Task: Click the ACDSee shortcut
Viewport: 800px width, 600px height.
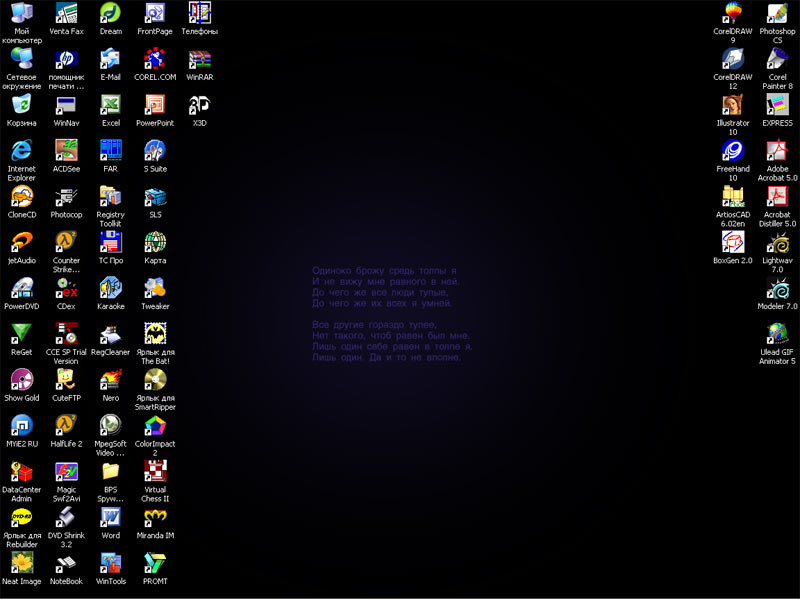Action: pos(66,151)
